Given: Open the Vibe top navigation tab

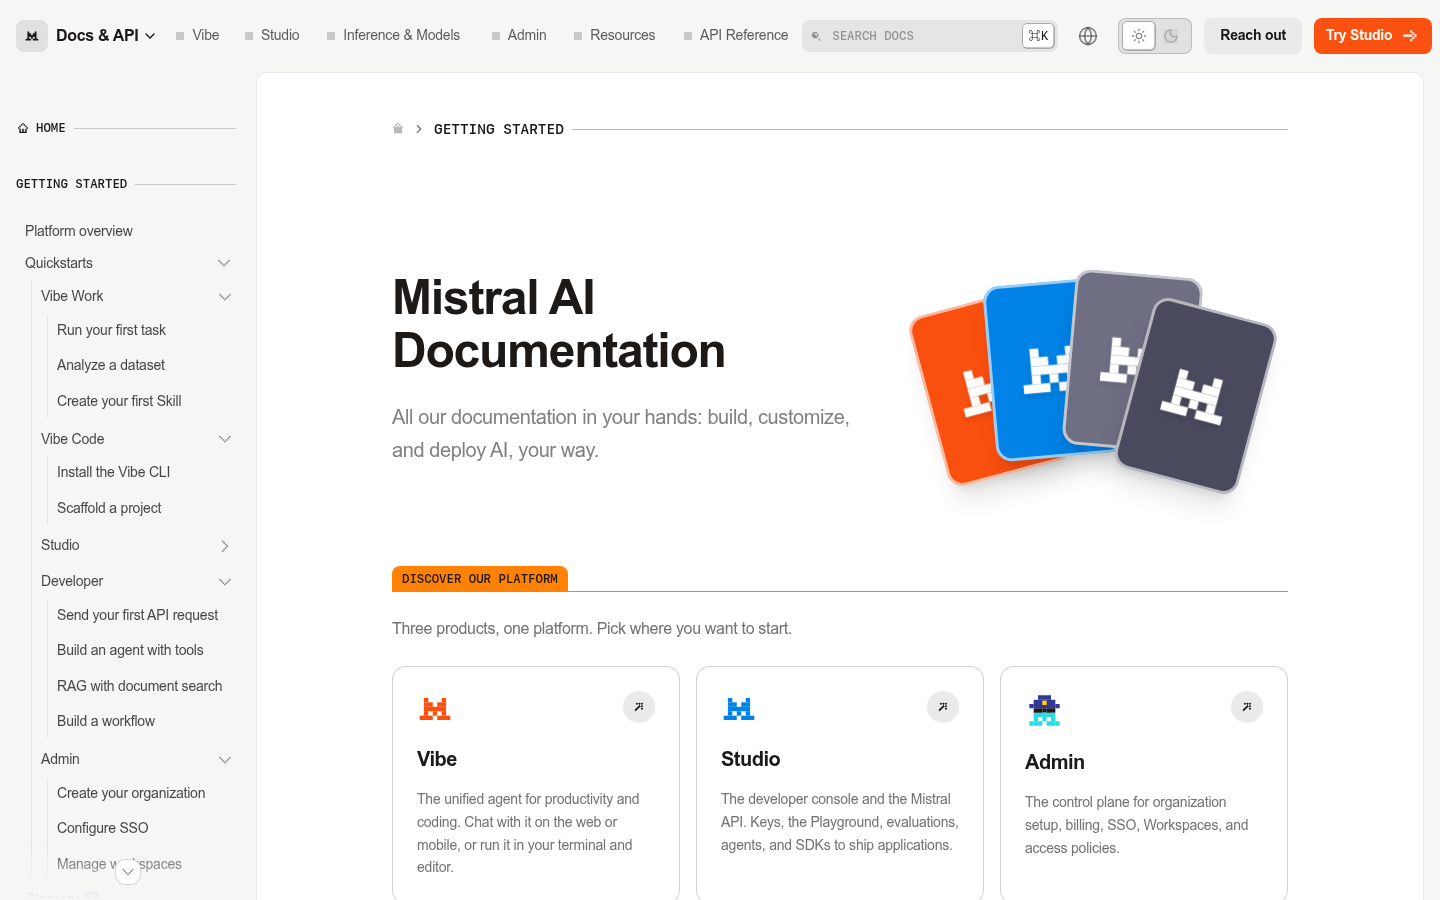Looking at the screenshot, I should 197,35.
